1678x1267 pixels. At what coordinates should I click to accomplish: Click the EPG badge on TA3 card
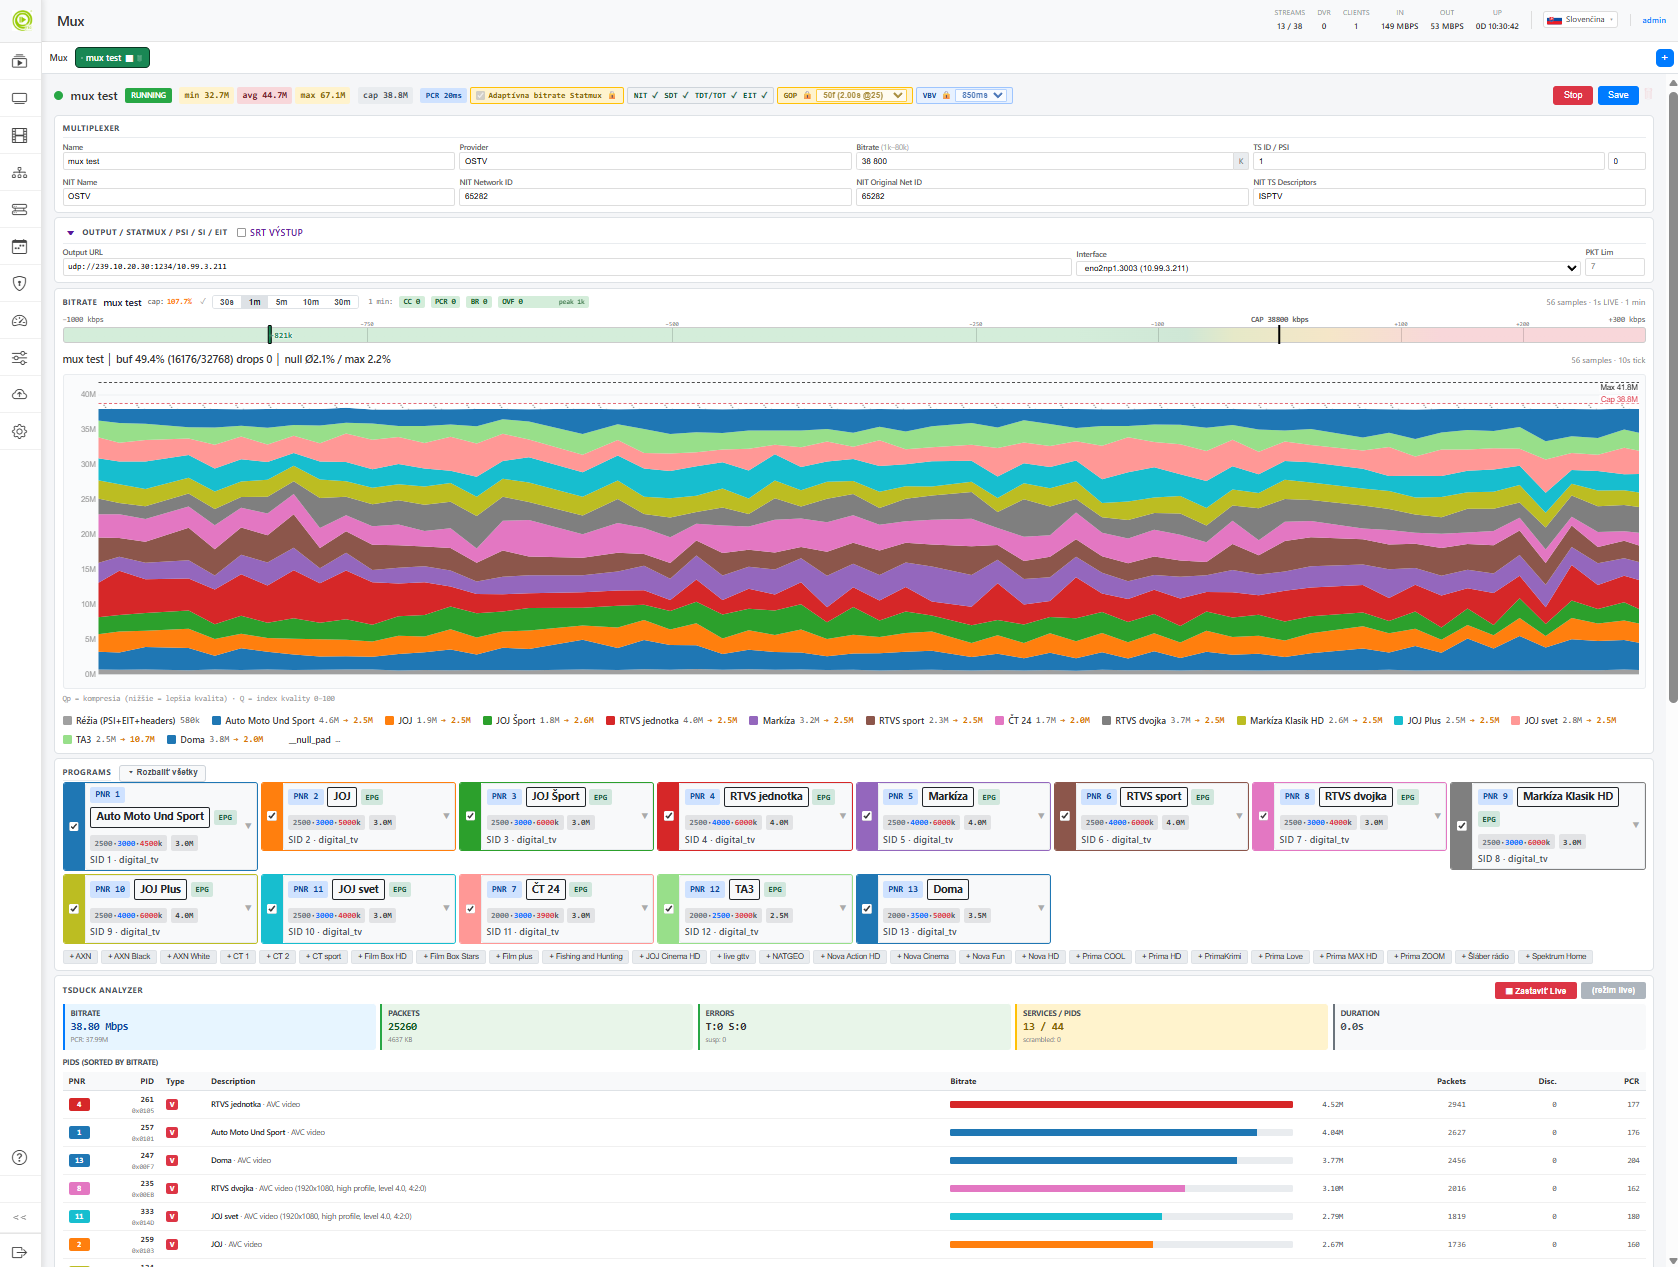(x=776, y=889)
